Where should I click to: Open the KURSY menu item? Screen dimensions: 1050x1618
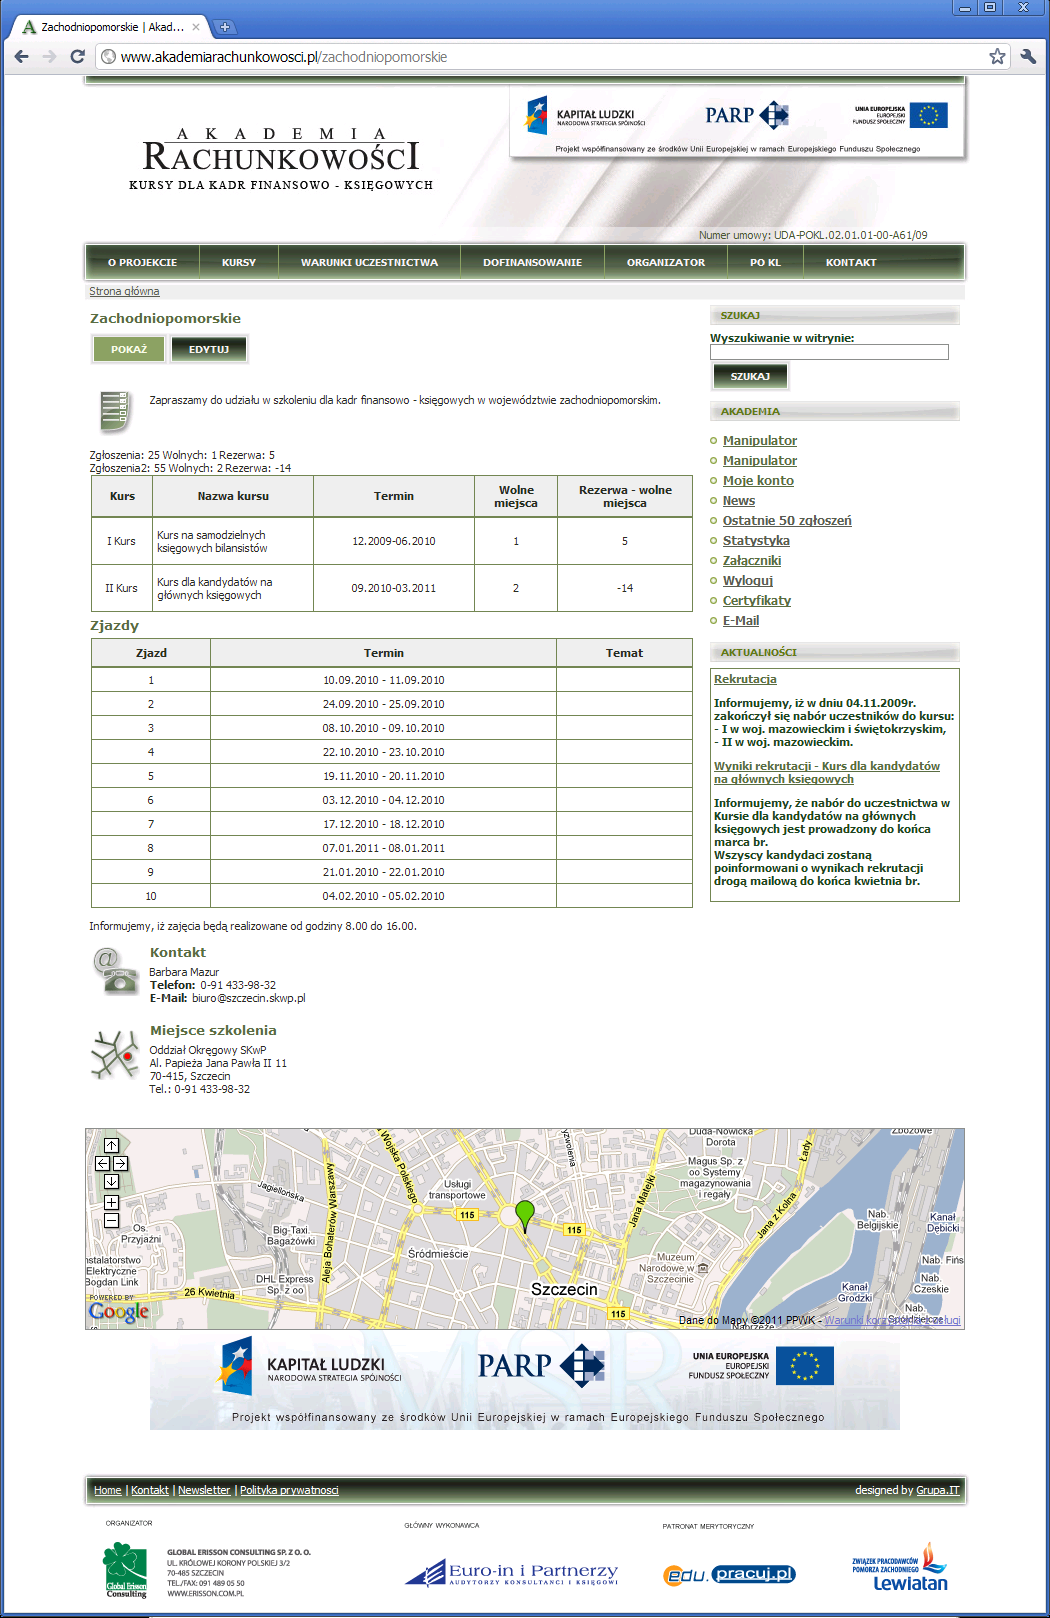coord(239,263)
